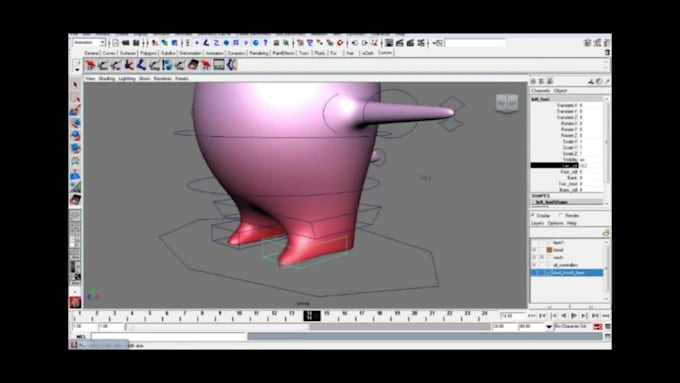Click the Save Scene icon

pos(136,43)
